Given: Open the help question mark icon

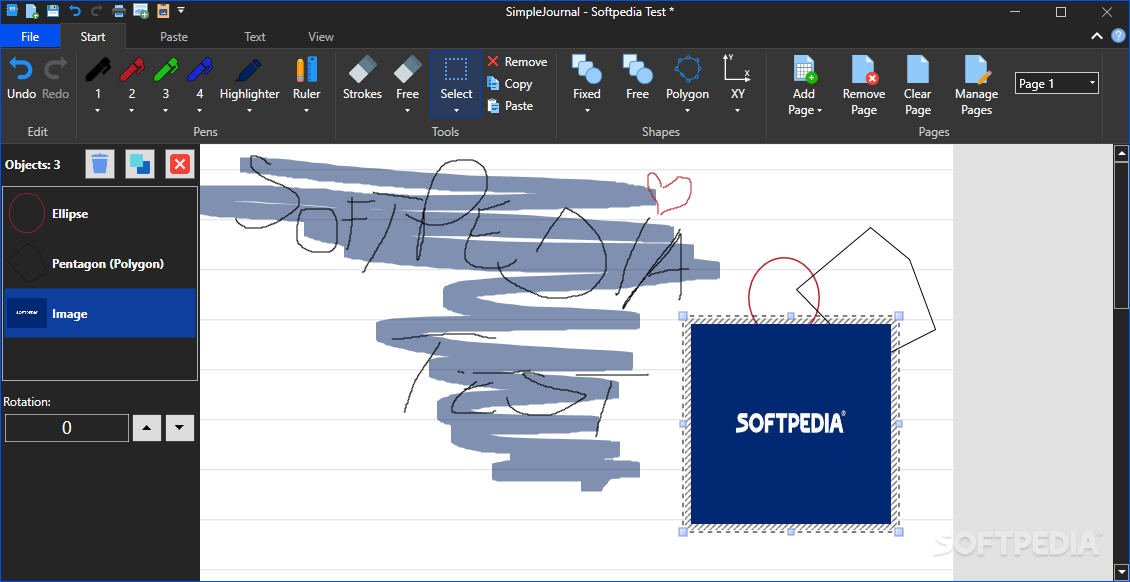Looking at the screenshot, I should (x=1118, y=36).
